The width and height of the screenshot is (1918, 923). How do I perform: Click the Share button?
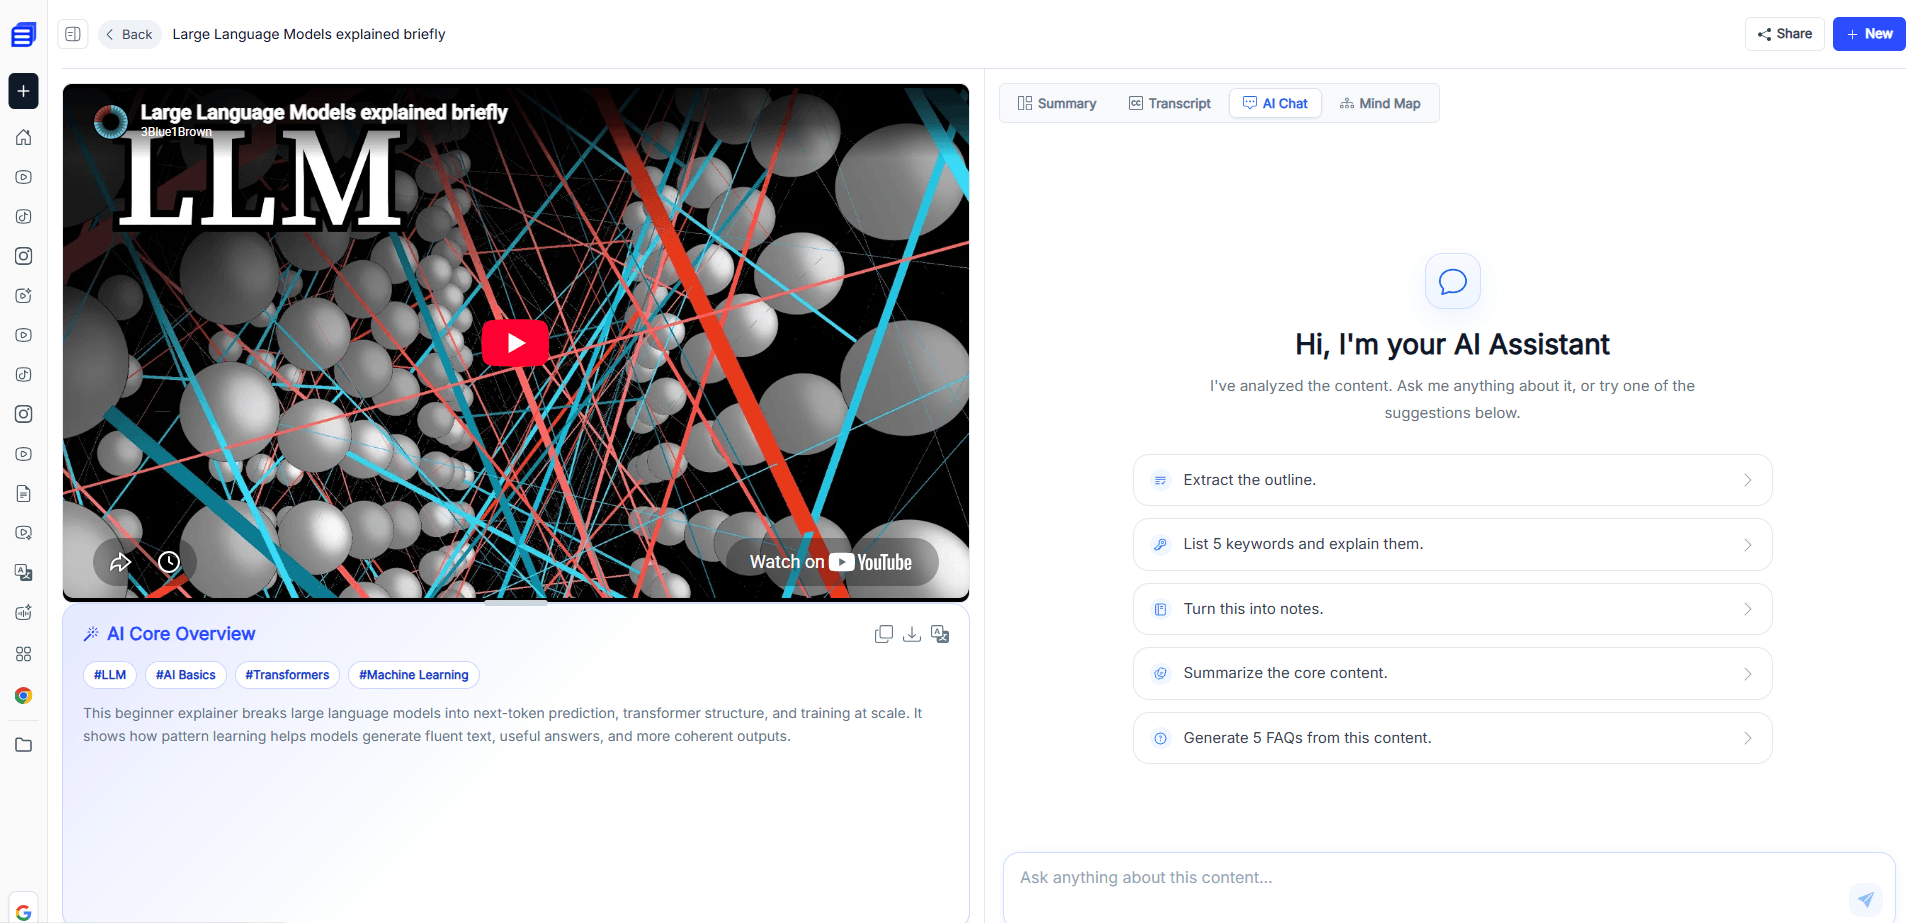[x=1784, y=34]
